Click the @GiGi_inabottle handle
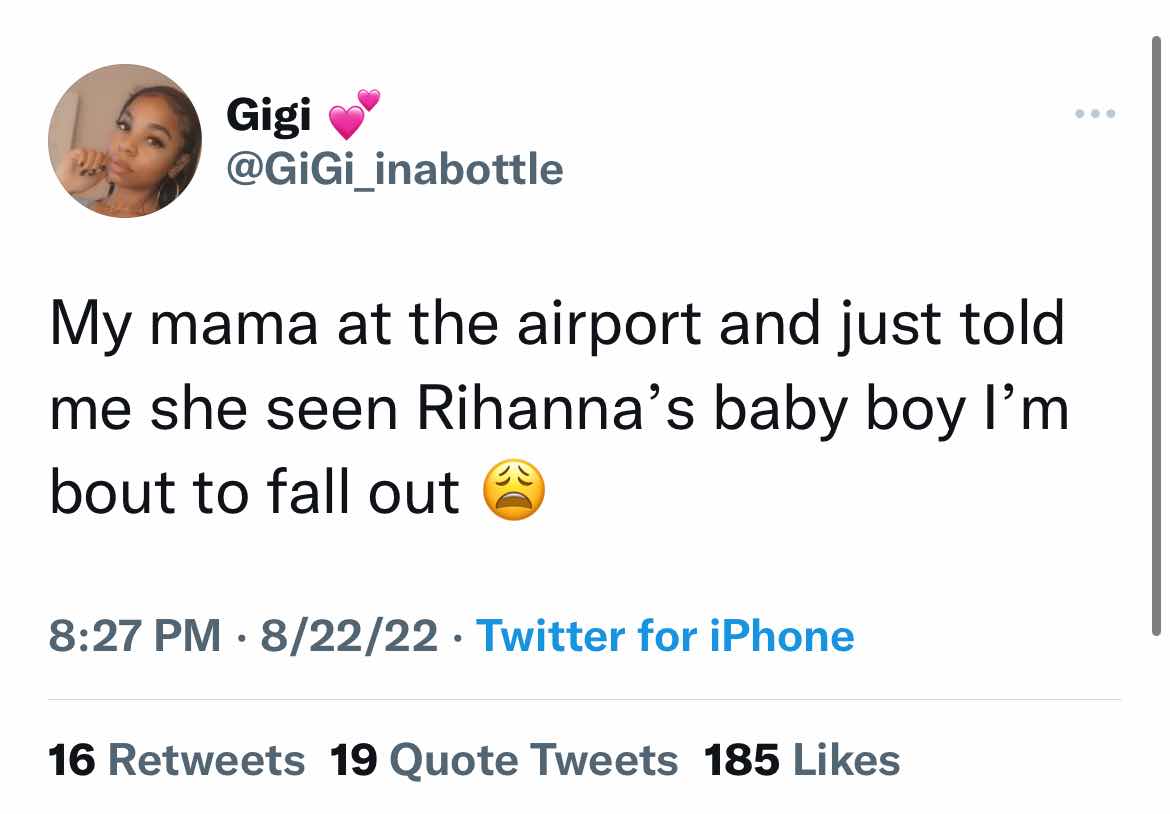Viewport: 1170px width, 814px height. tap(395, 168)
